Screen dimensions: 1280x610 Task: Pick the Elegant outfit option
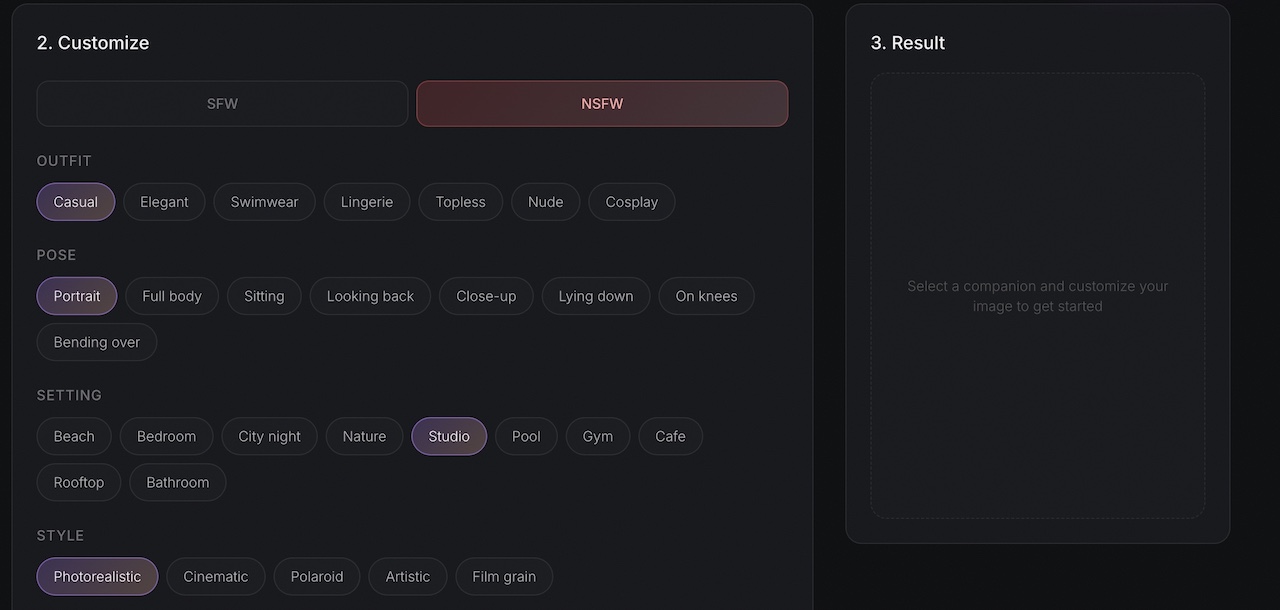[164, 202]
